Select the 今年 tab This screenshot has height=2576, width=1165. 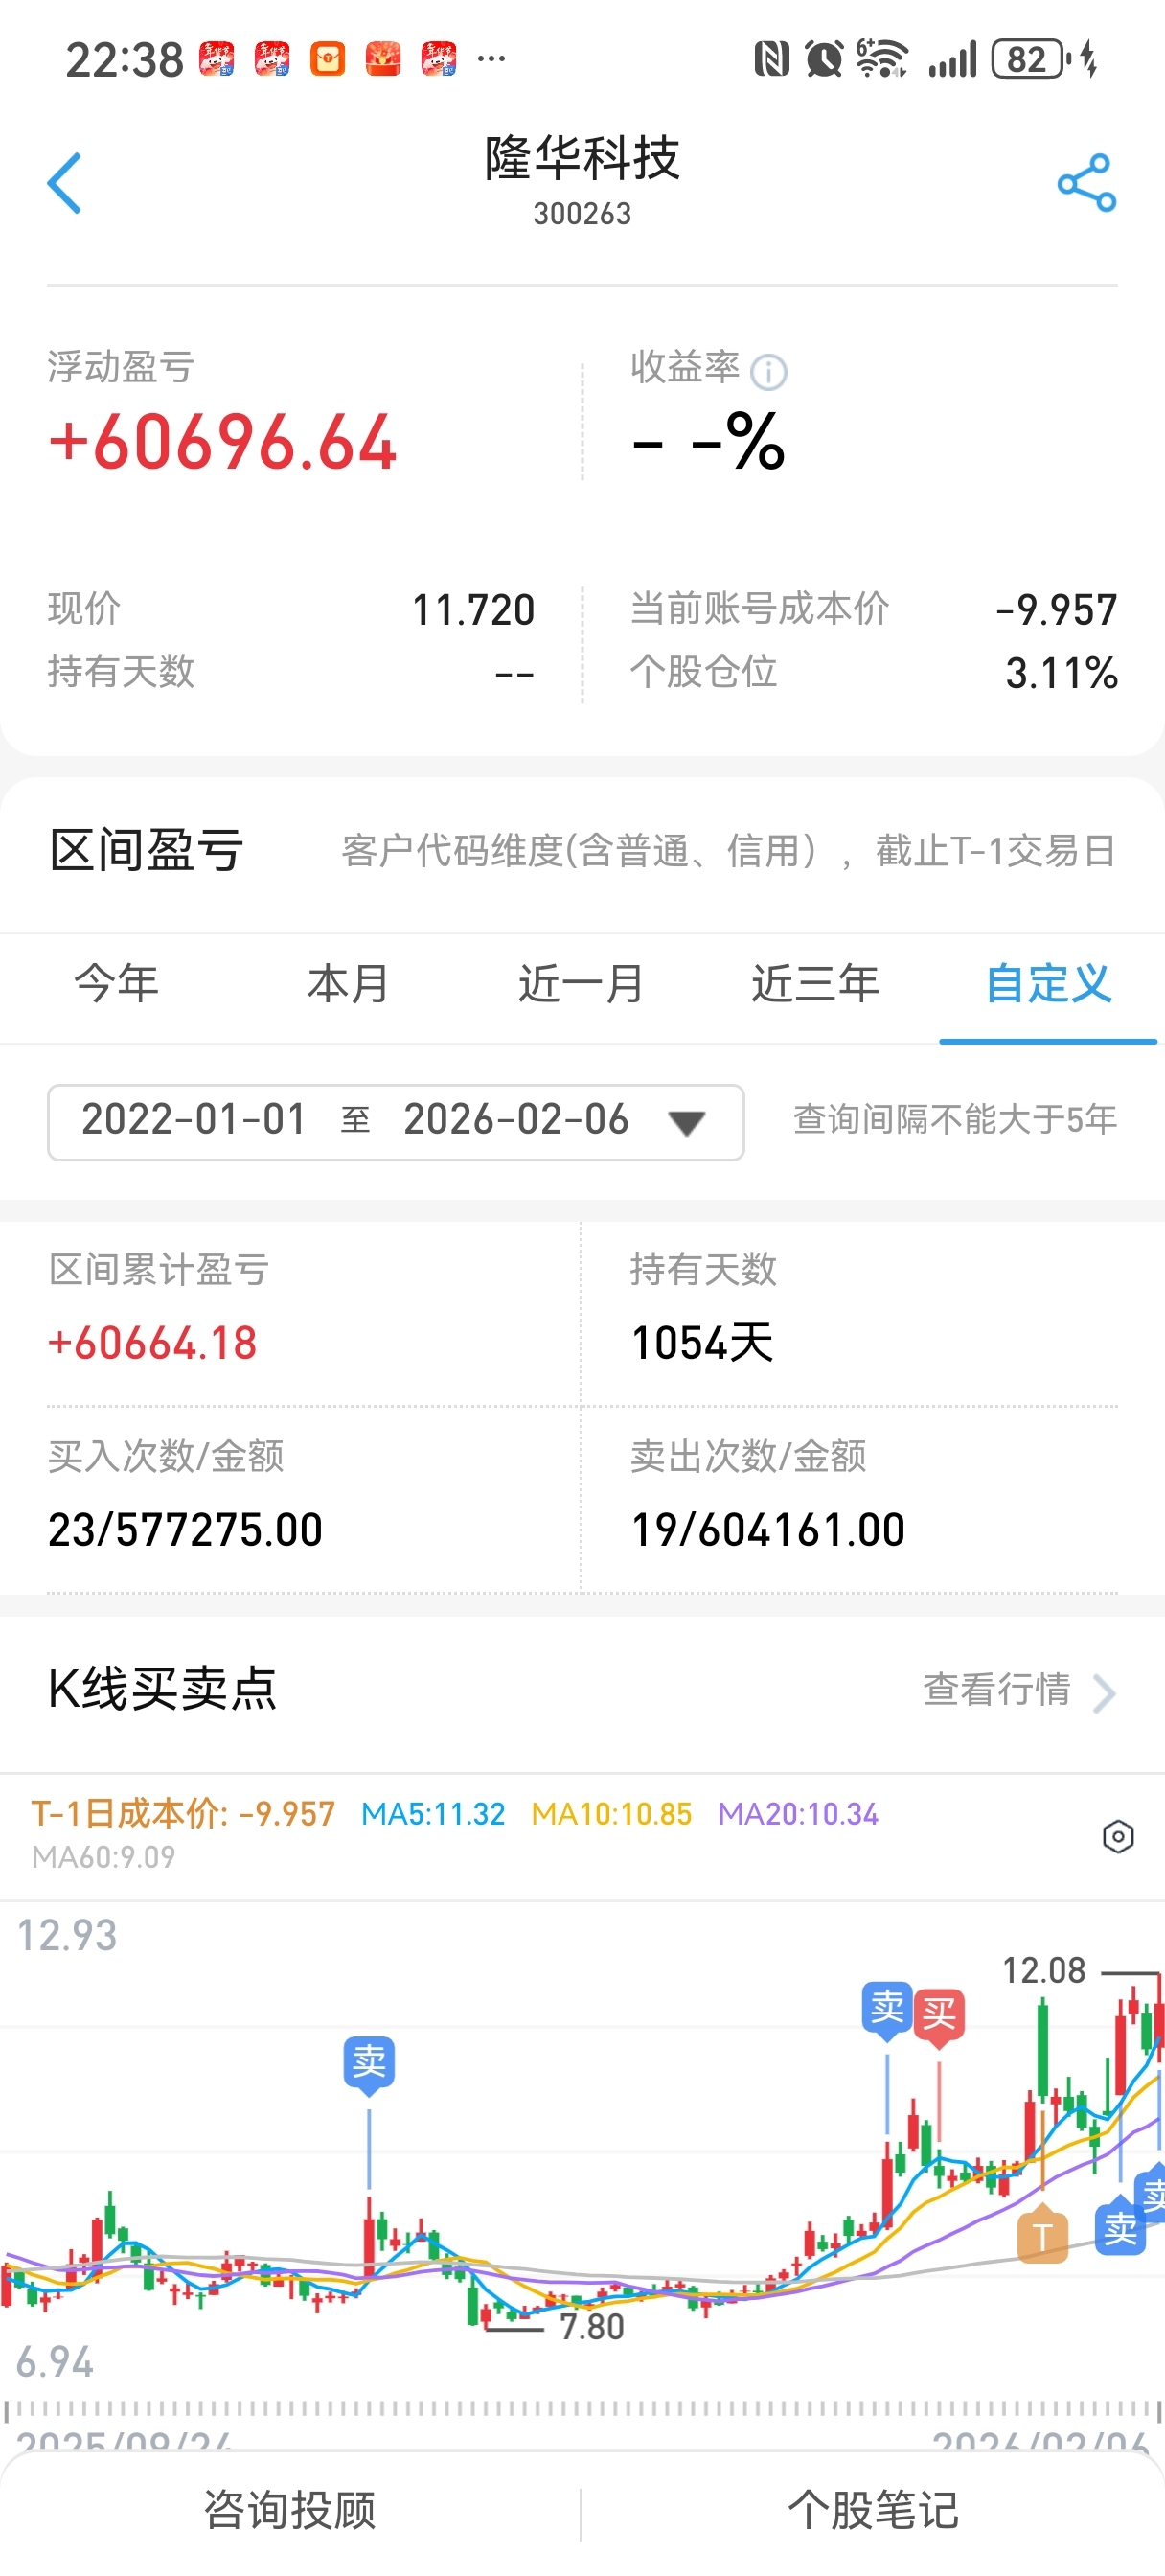(116, 984)
